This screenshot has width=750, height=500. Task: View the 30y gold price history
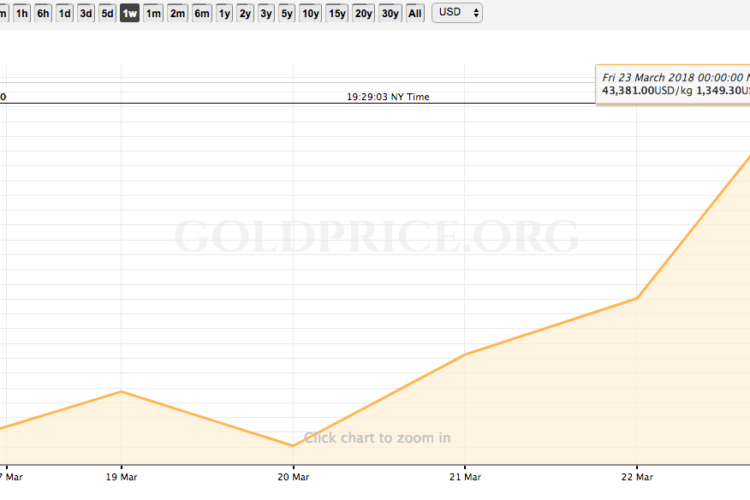pyautogui.click(x=390, y=13)
